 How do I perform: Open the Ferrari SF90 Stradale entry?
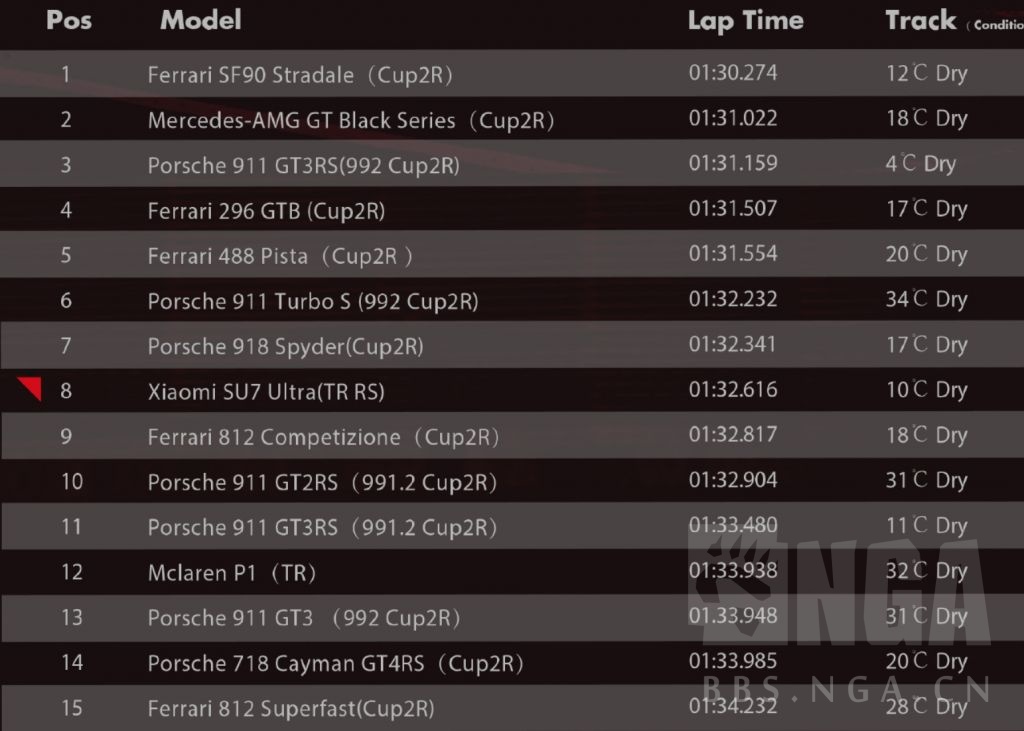(301, 75)
